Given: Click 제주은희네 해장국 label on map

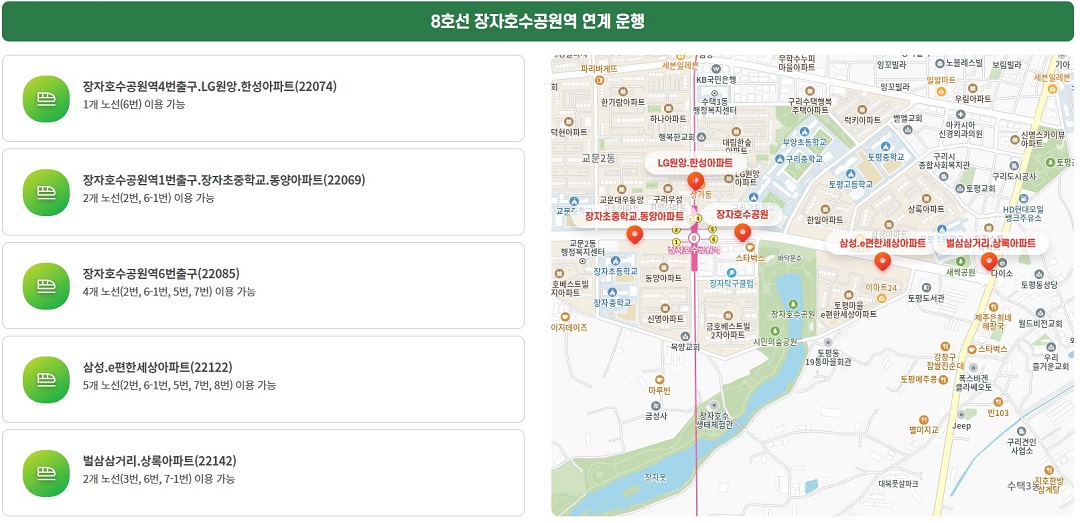Looking at the screenshot, I should [994, 322].
